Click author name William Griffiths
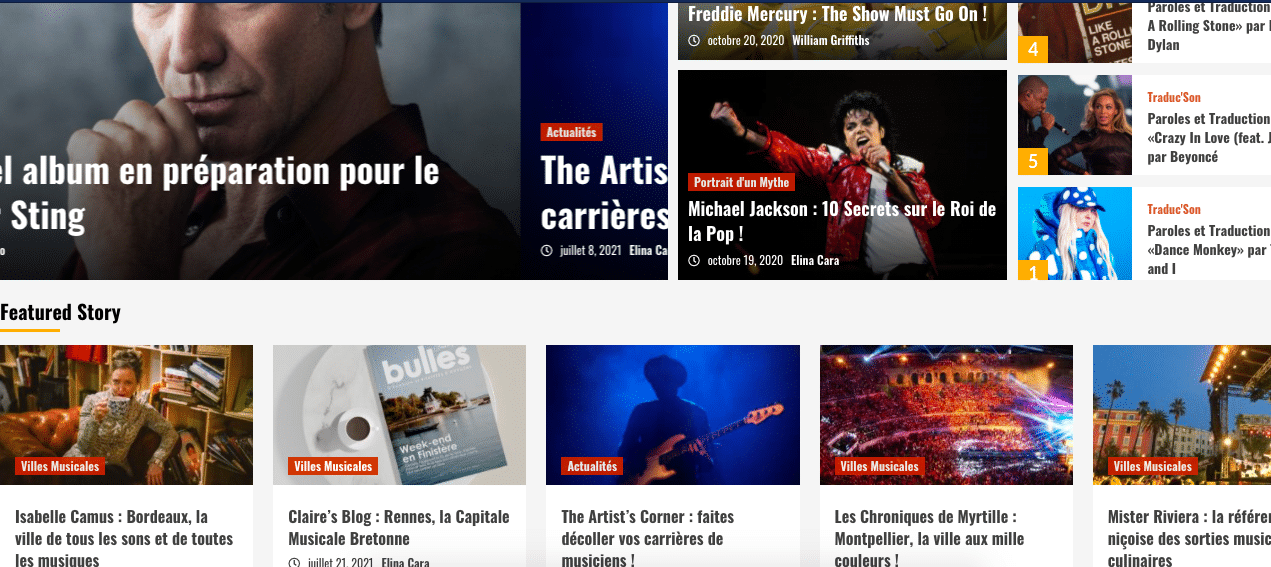 [830, 41]
